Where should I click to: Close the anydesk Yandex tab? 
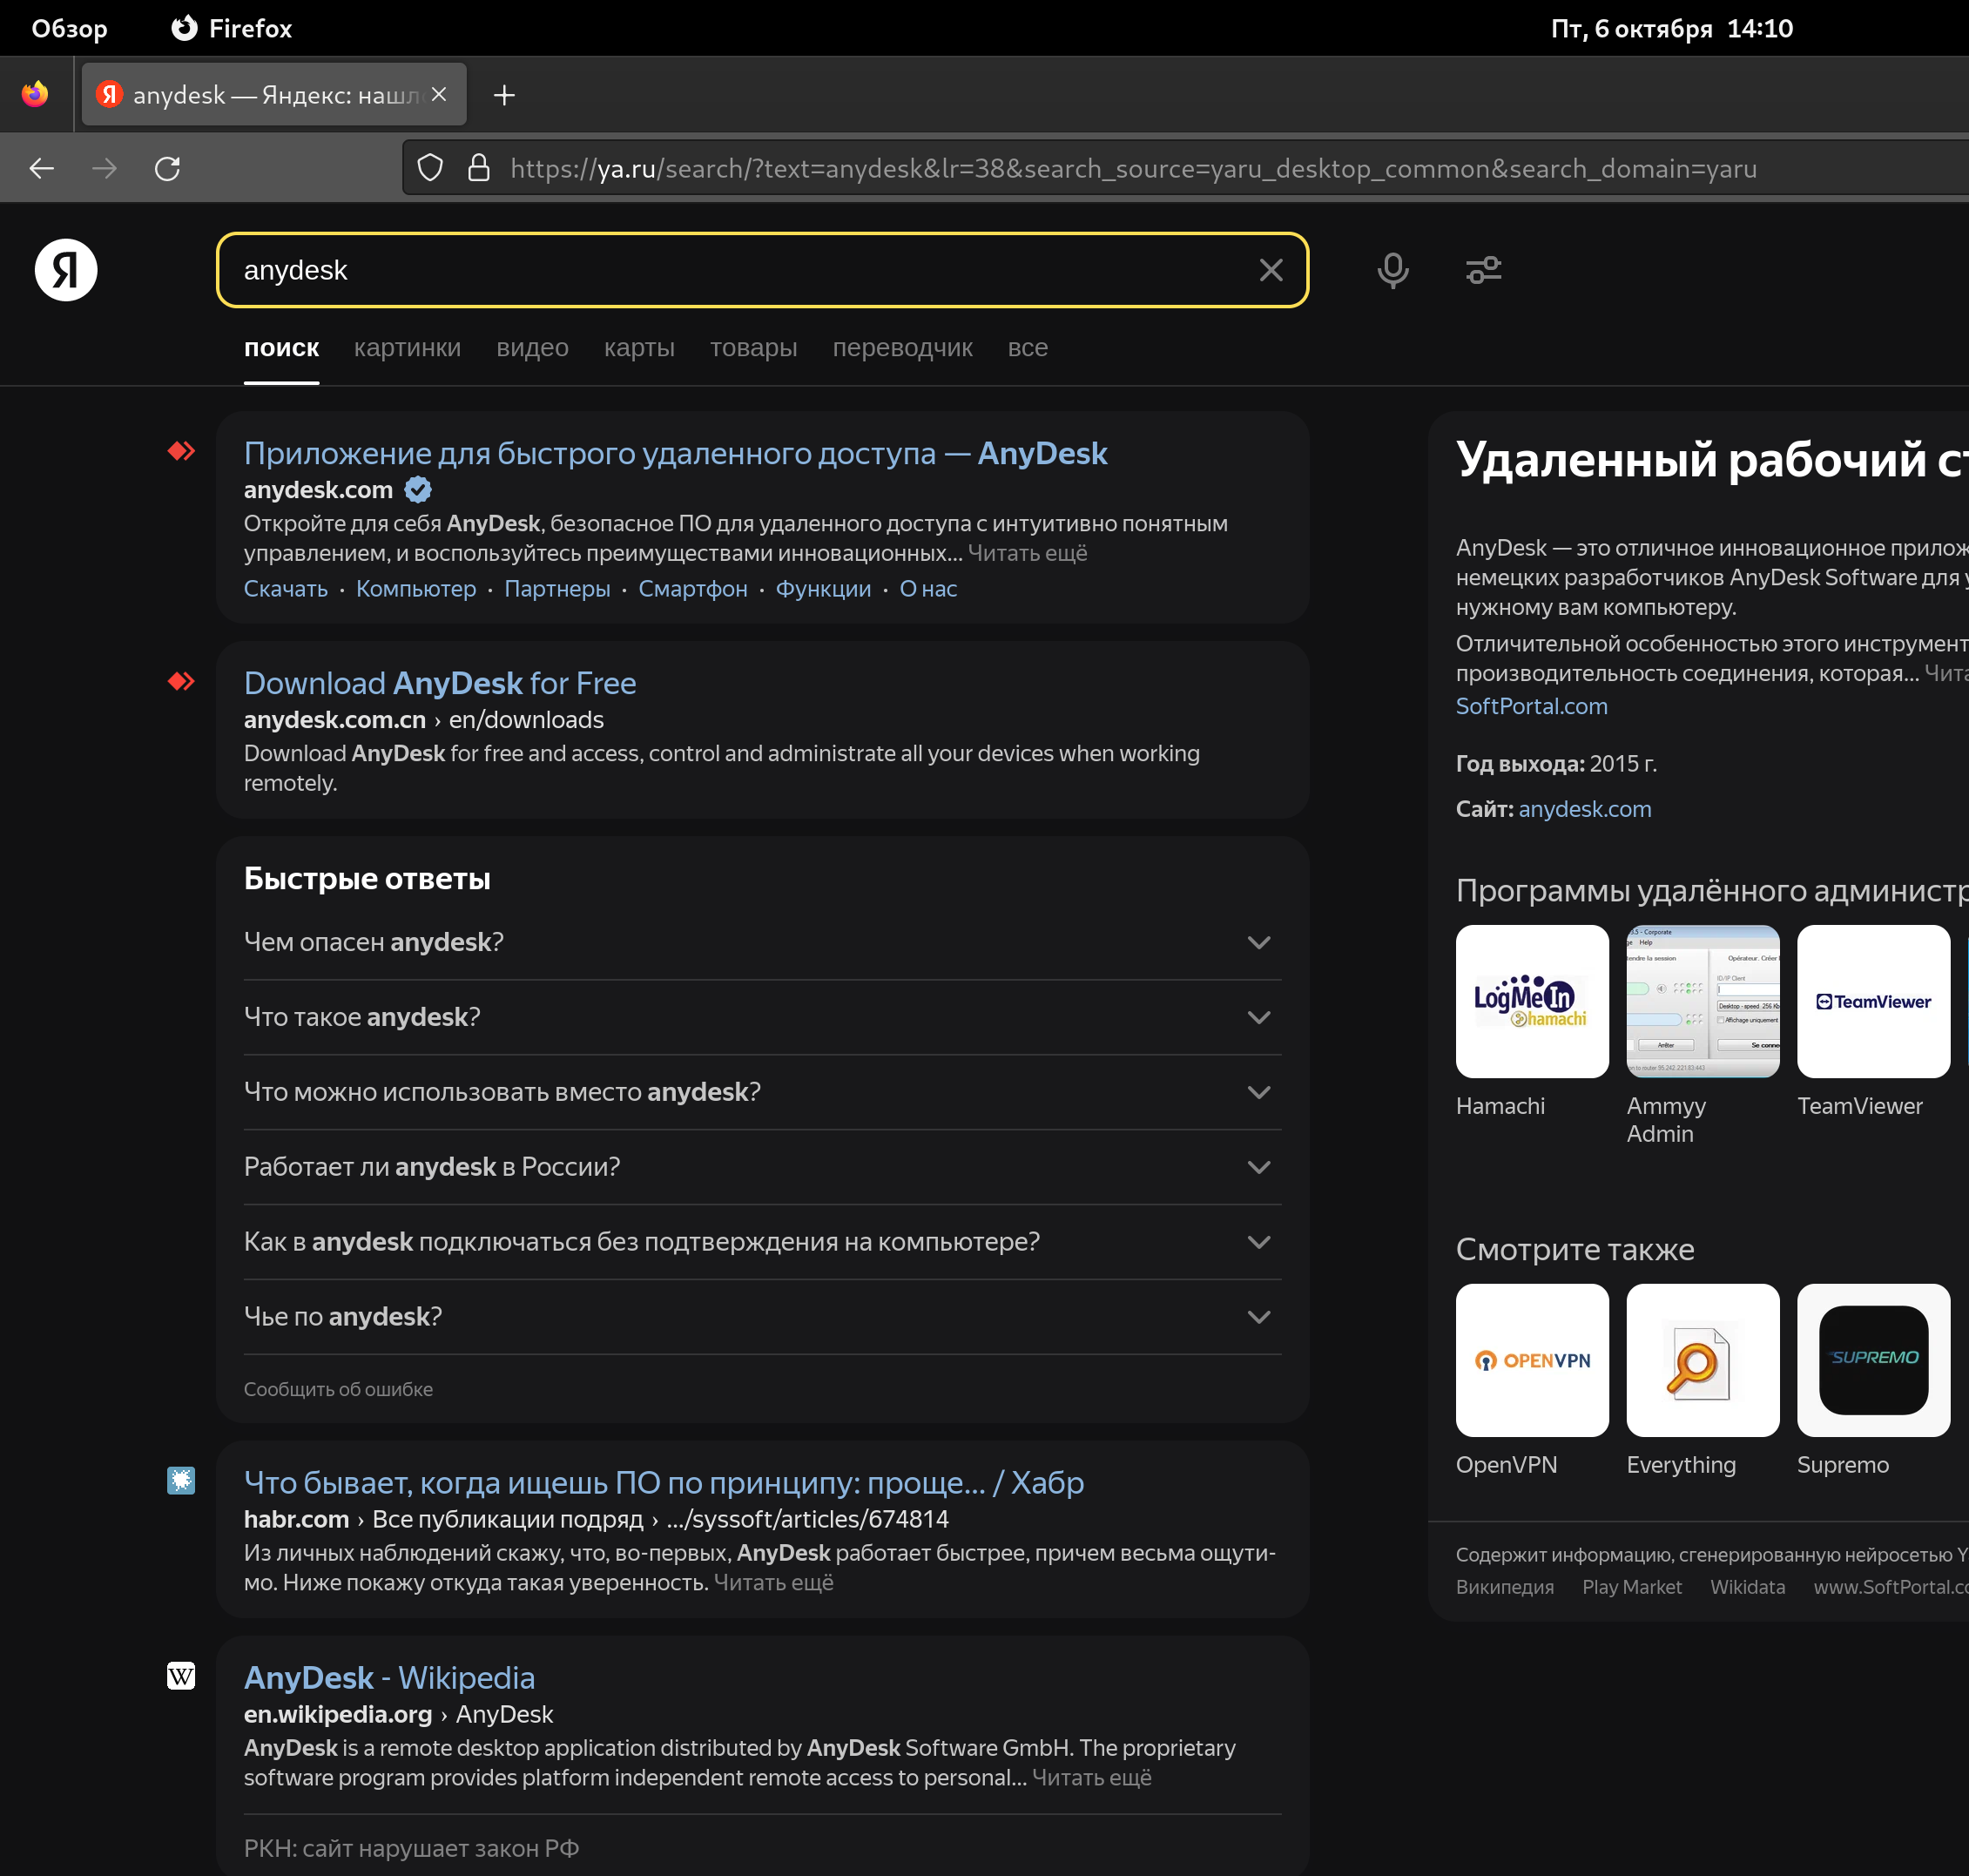point(439,95)
